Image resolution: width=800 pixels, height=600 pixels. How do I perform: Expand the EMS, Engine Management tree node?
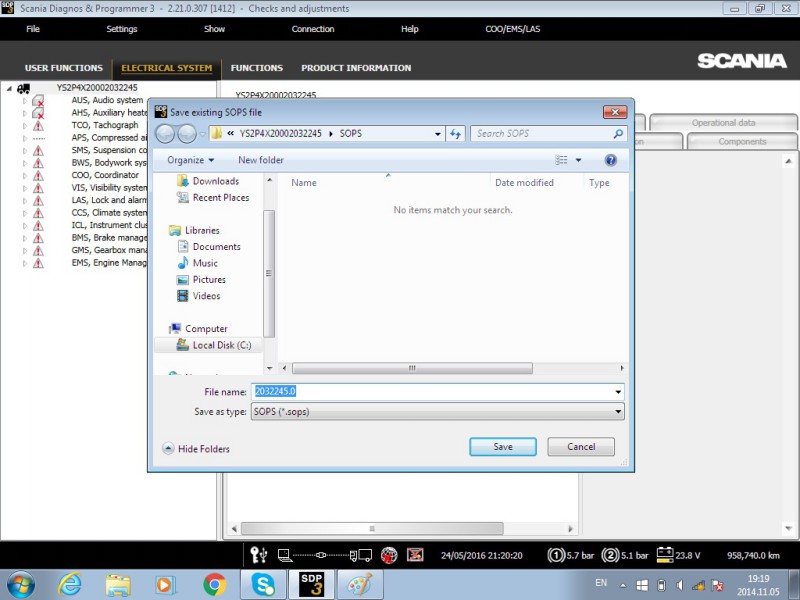[24, 263]
